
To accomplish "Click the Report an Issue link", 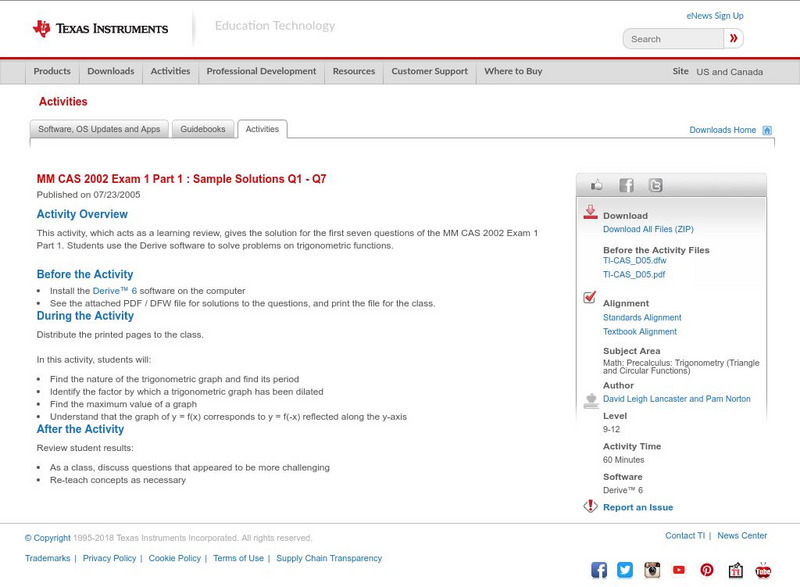I will (x=638, y=507).
